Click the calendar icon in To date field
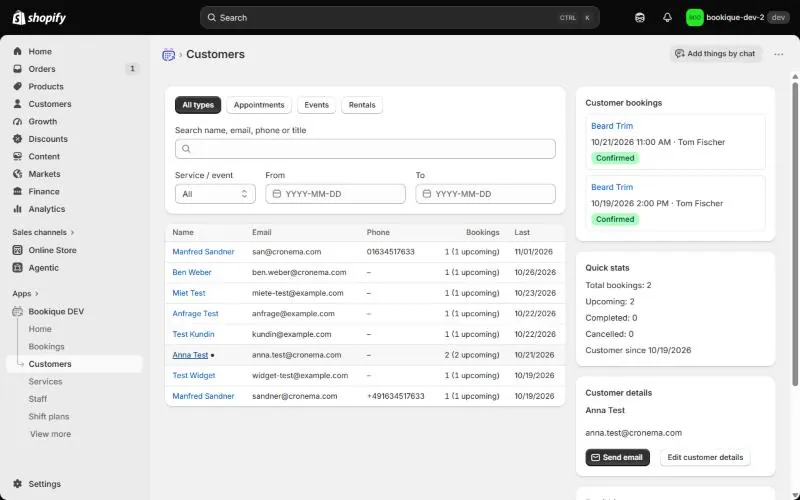The height and width of the screenshot is (500, 800). point(427,194)
